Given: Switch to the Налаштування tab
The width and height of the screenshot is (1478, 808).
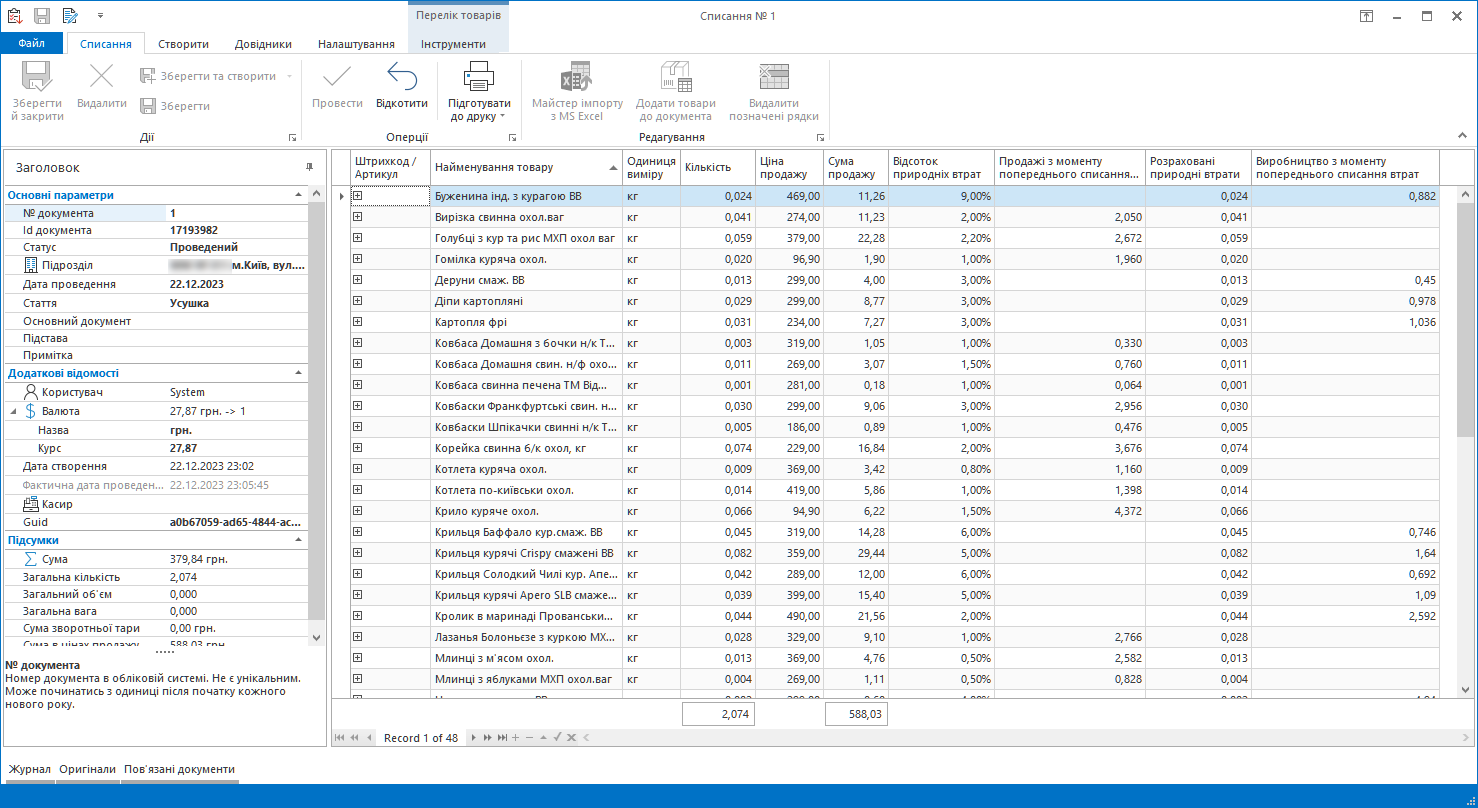Looking at the screenshot, I should pos(356,44).
